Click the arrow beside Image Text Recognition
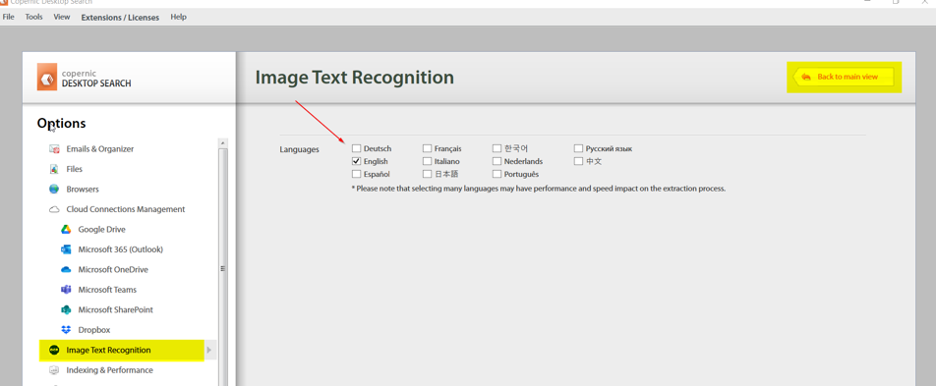The image size is (936, 386). click(209, 350)
